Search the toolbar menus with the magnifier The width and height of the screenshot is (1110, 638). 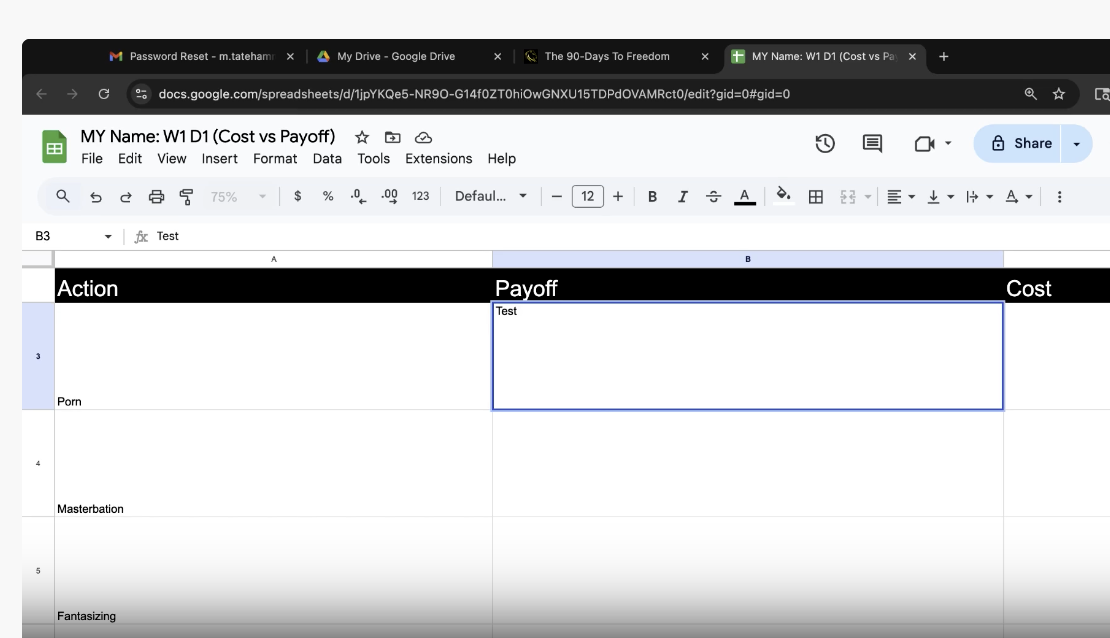click(x=63, y=196)
